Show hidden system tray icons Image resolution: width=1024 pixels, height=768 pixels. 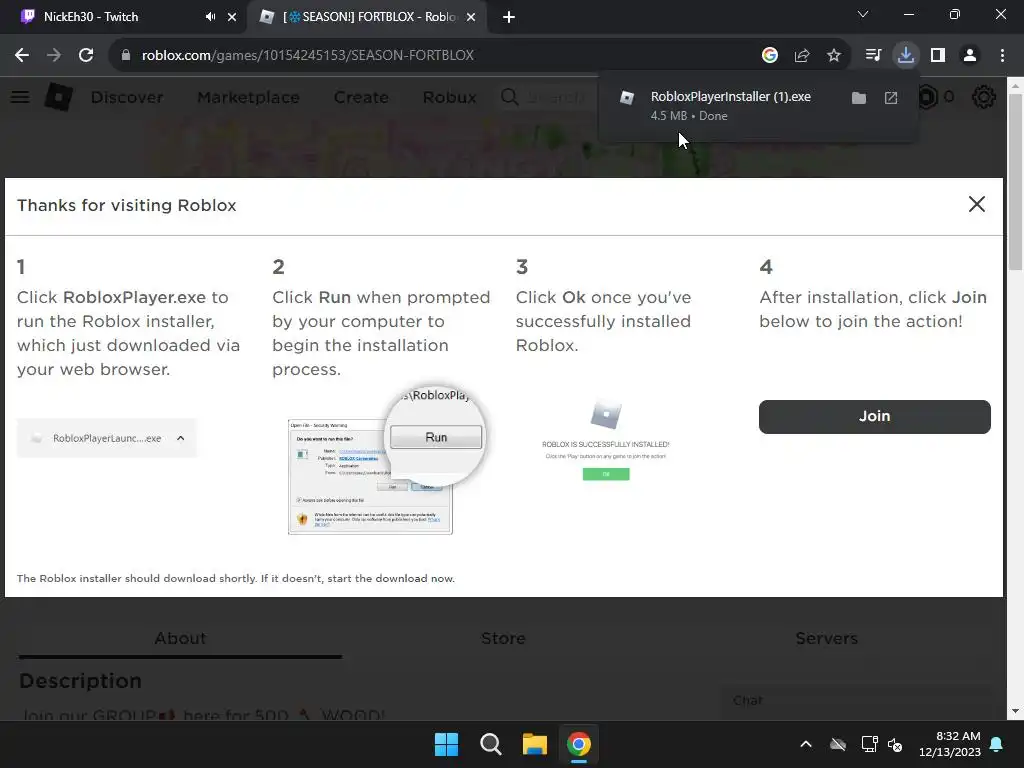(806, 744)
